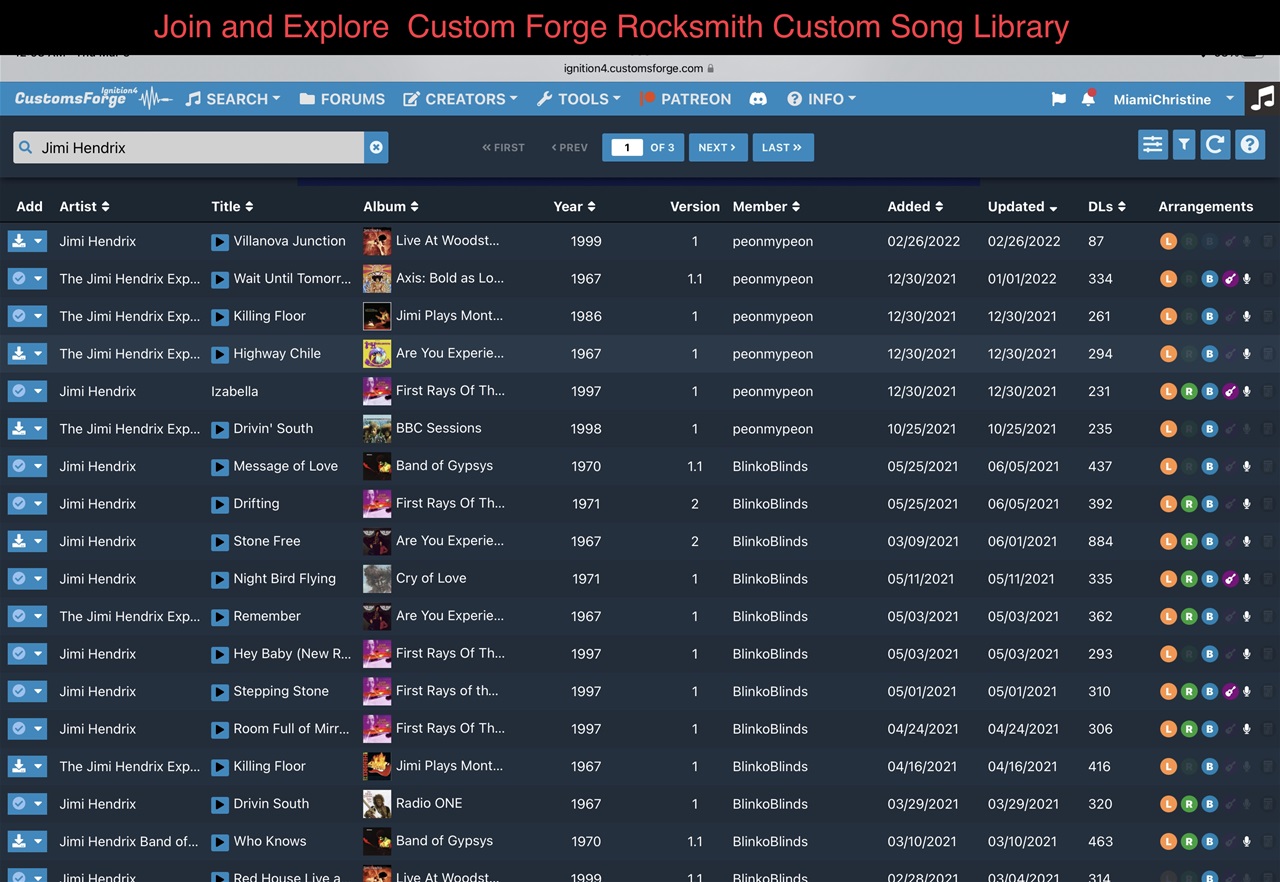Download the Who Knows song
The width and height of the screenshot is (1280, 882).
18,841
